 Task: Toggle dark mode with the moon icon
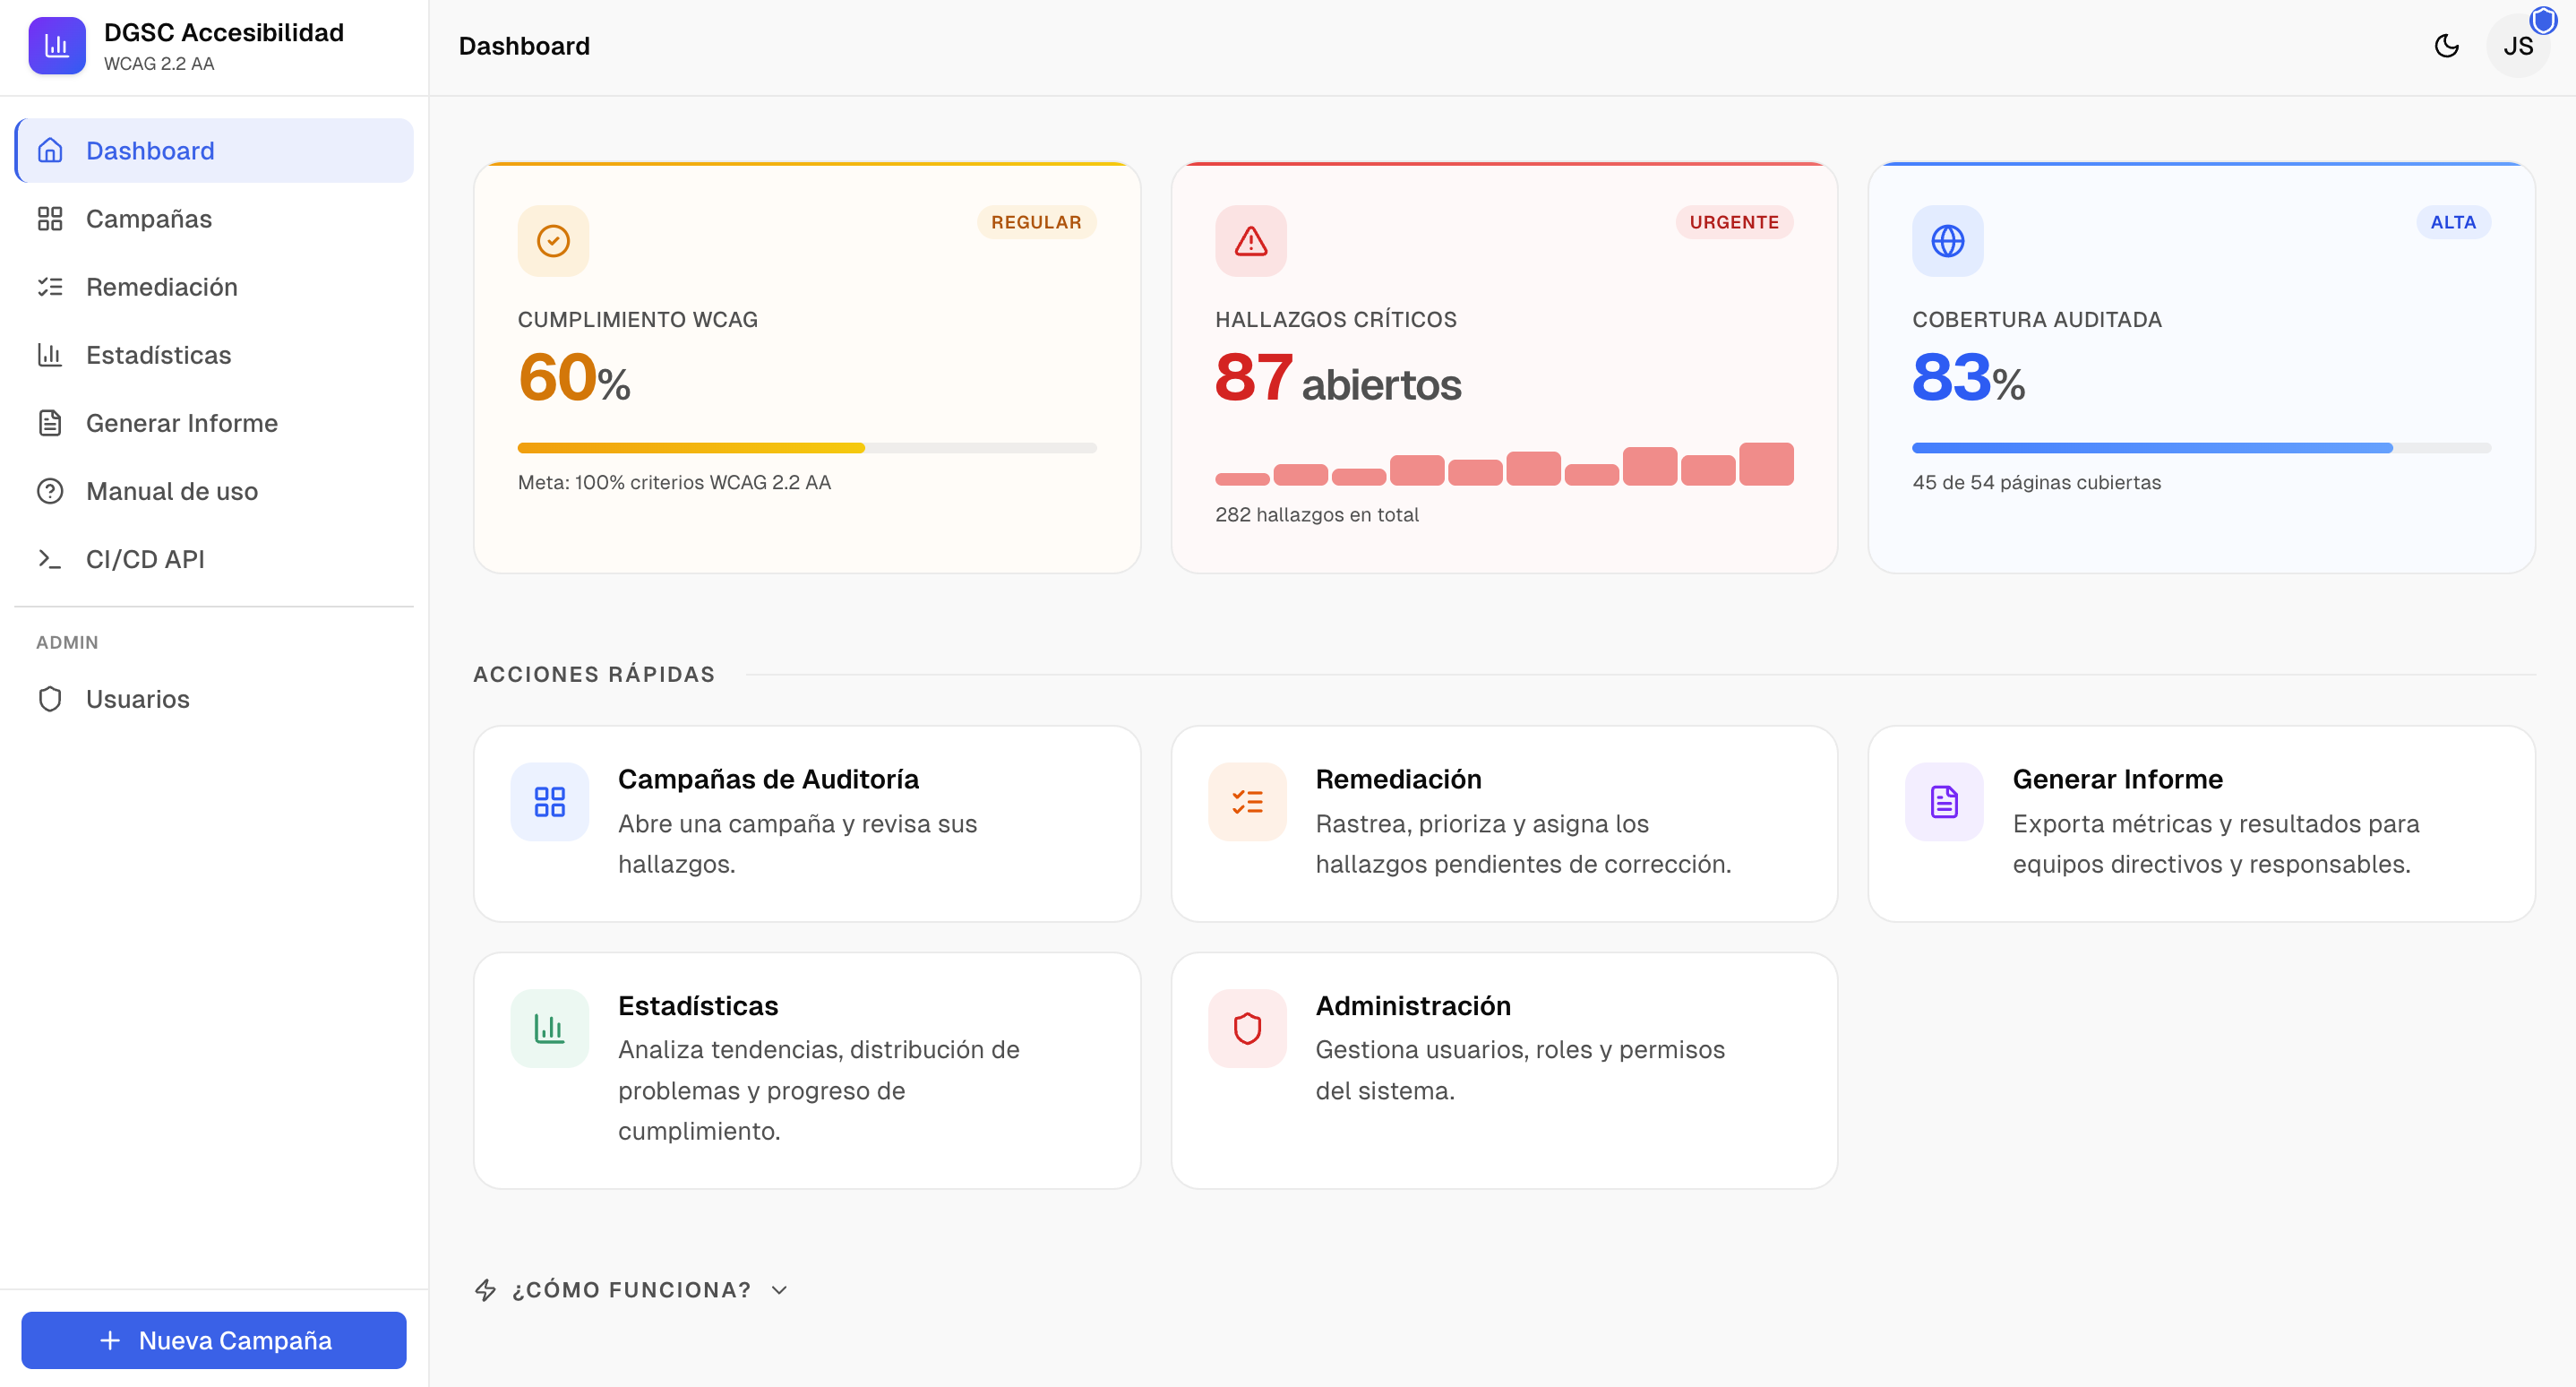2446,46
